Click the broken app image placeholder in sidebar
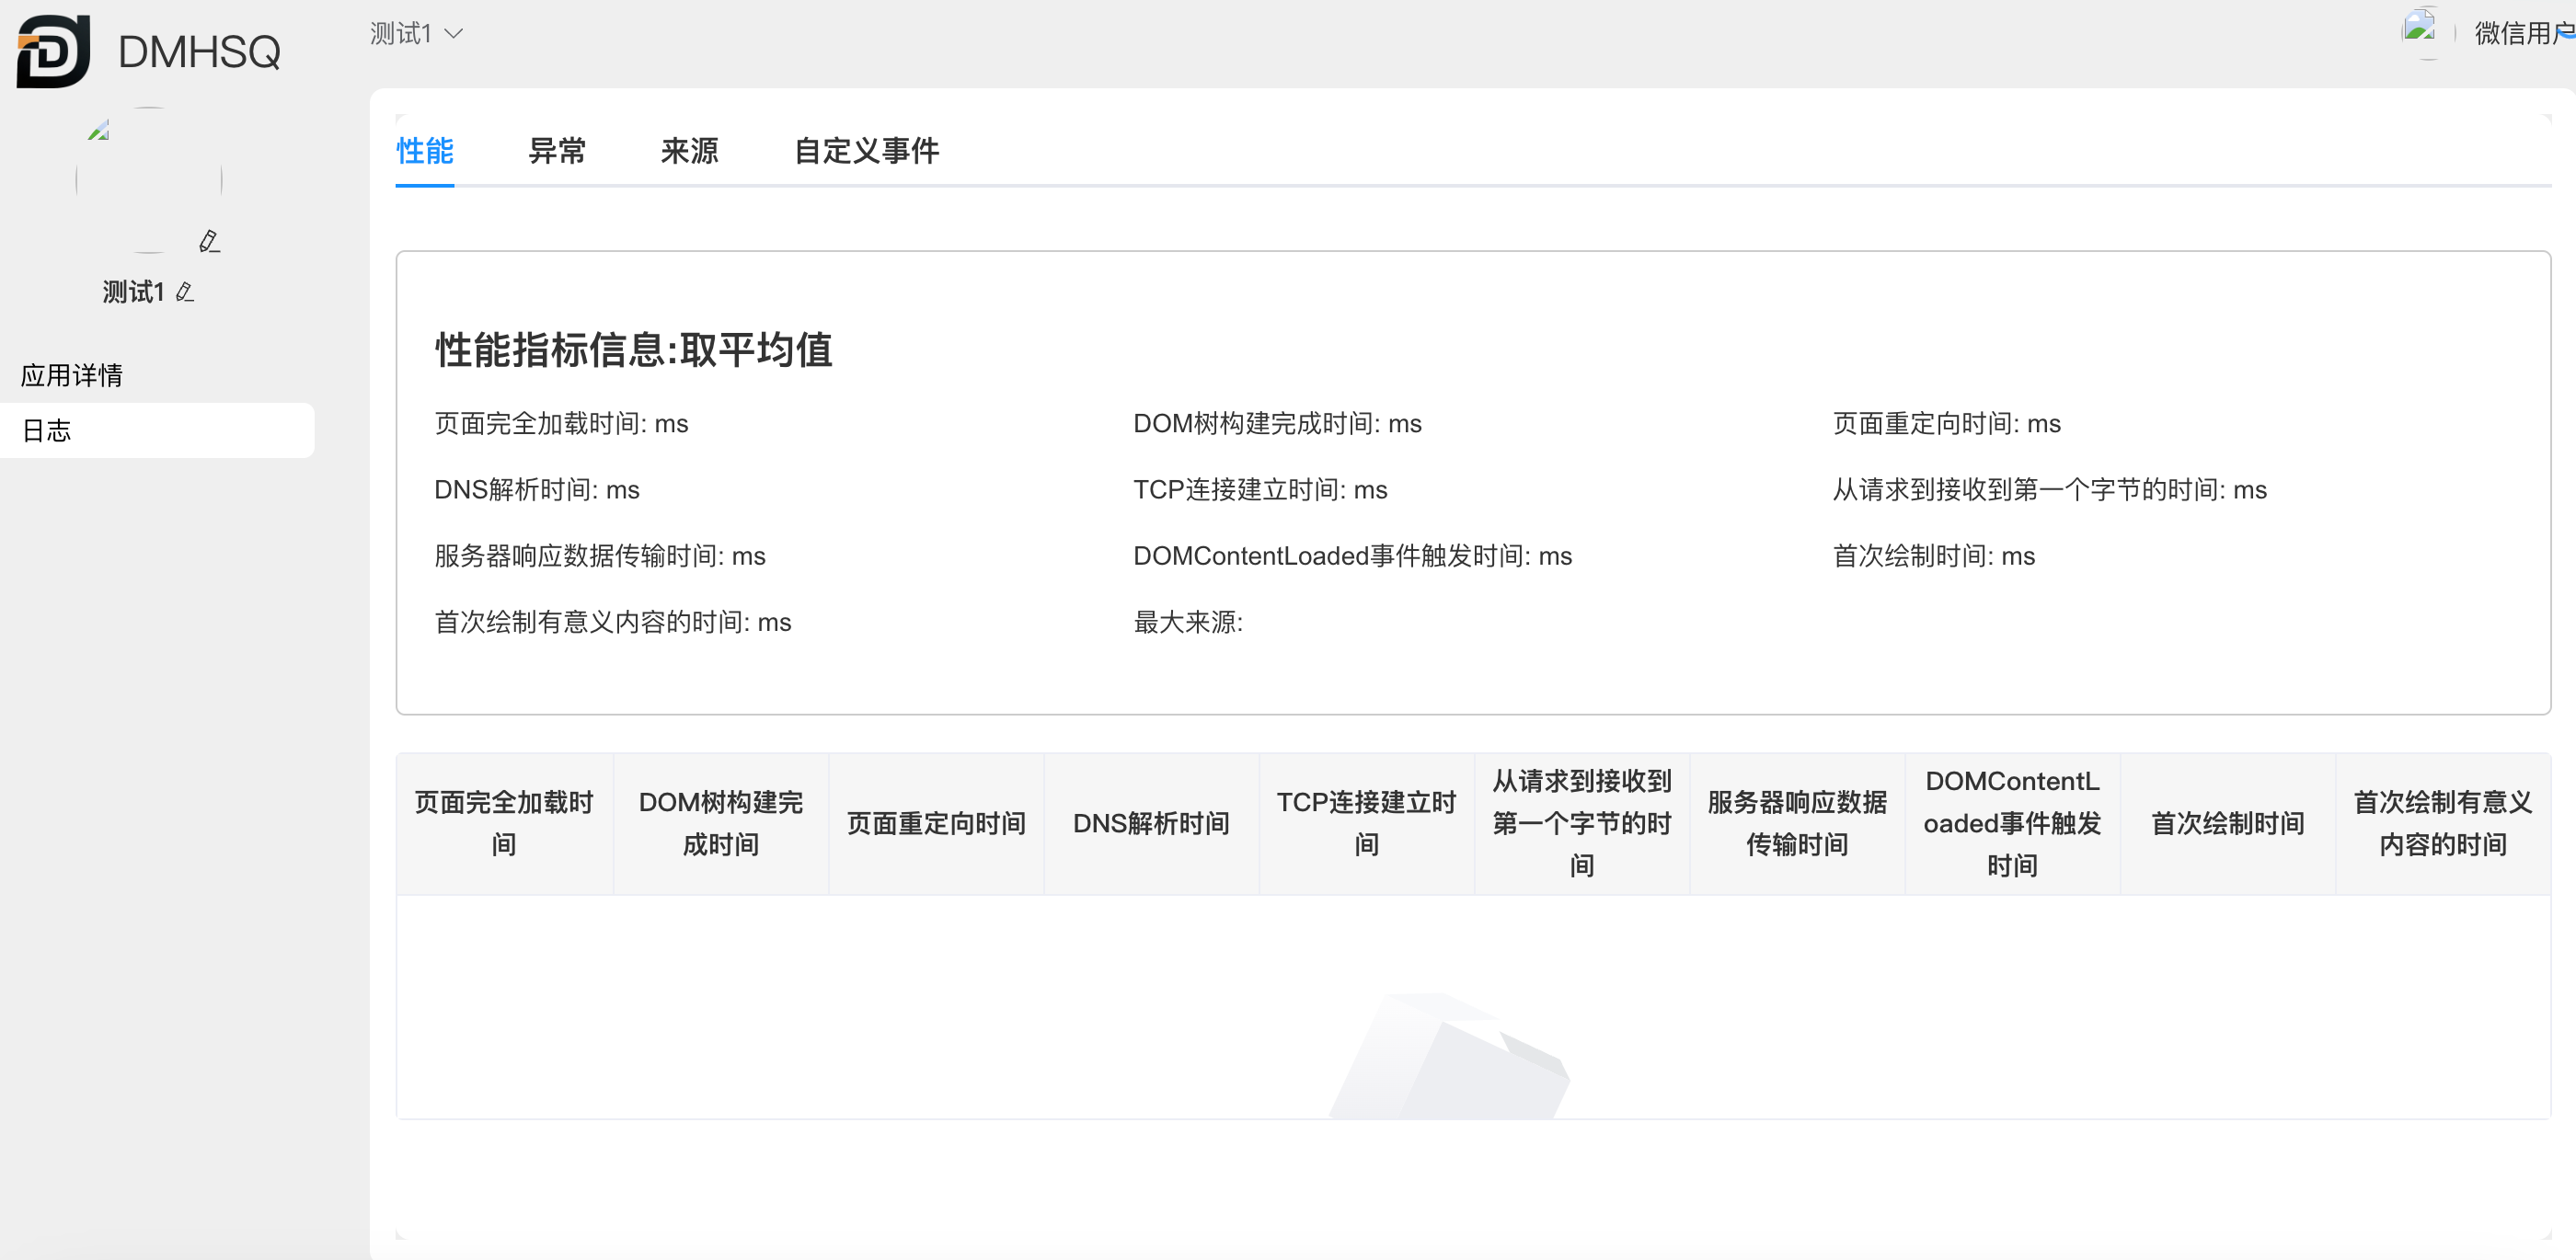 point(99,131)
